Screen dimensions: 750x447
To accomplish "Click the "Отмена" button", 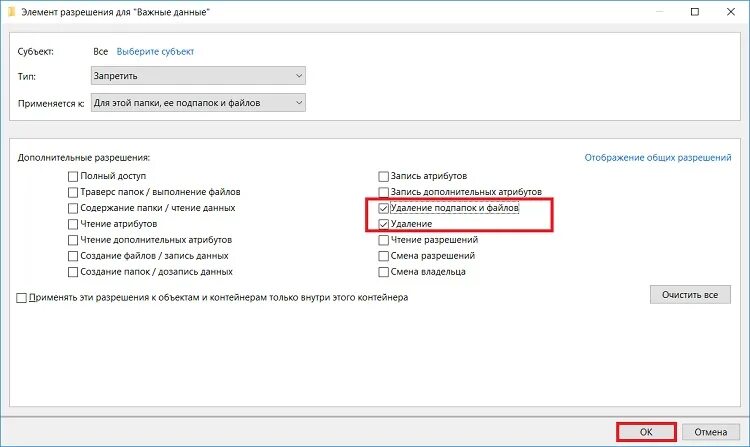I will click(x=711, y=432).
